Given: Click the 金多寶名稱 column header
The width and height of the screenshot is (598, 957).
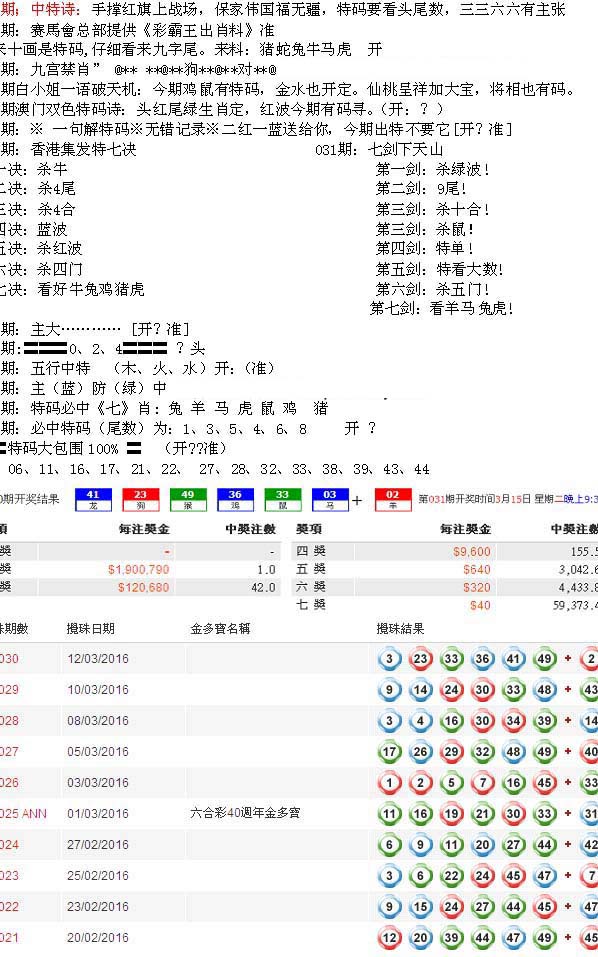Looking at the screenshot, I should (220, 628).
